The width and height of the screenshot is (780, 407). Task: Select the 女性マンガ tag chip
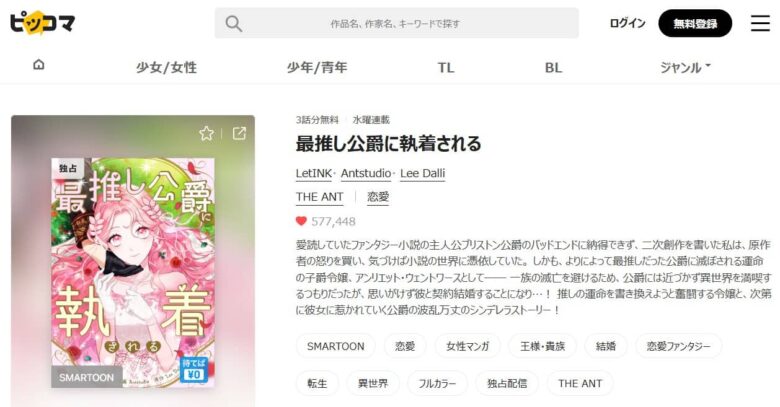pyautogui.click(x=468, y=346)
